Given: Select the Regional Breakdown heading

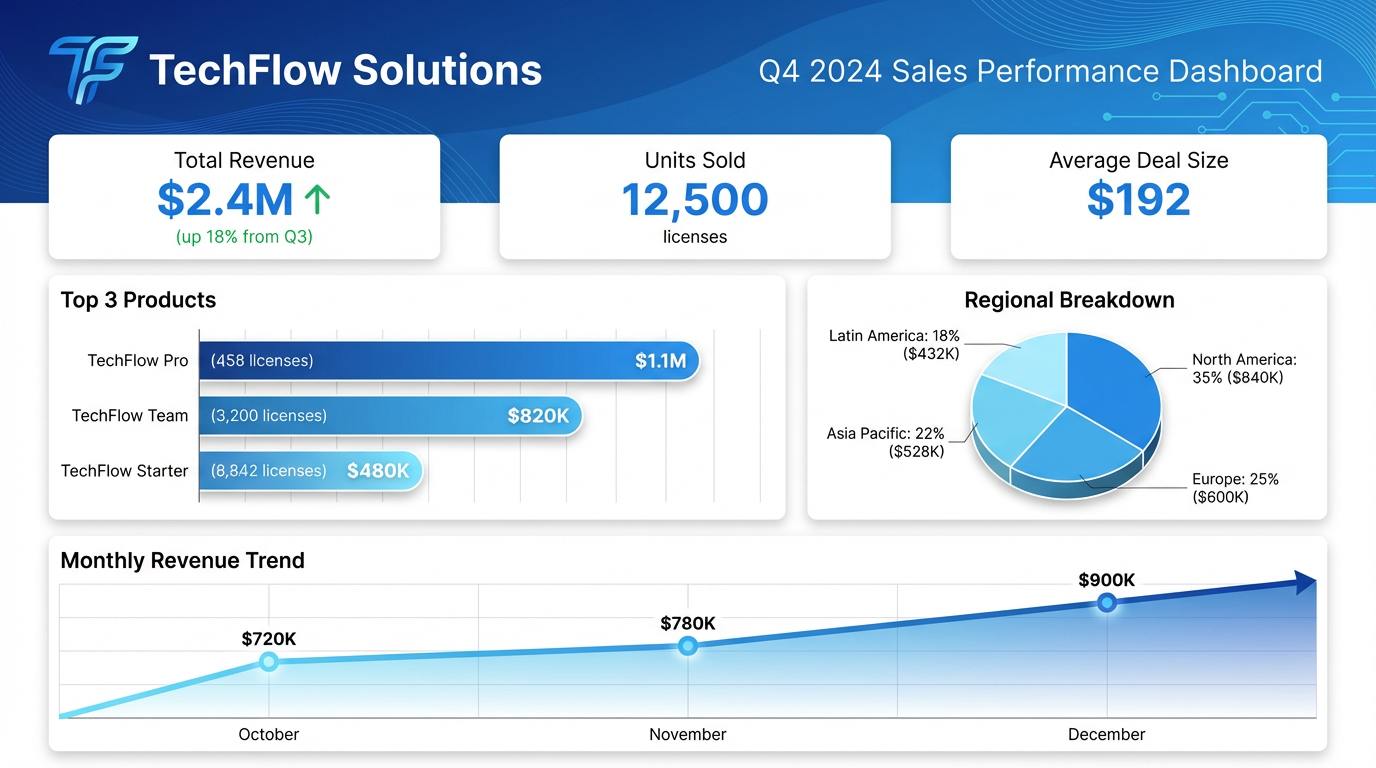Looking at the screenshot, I should pos(1069,300).
